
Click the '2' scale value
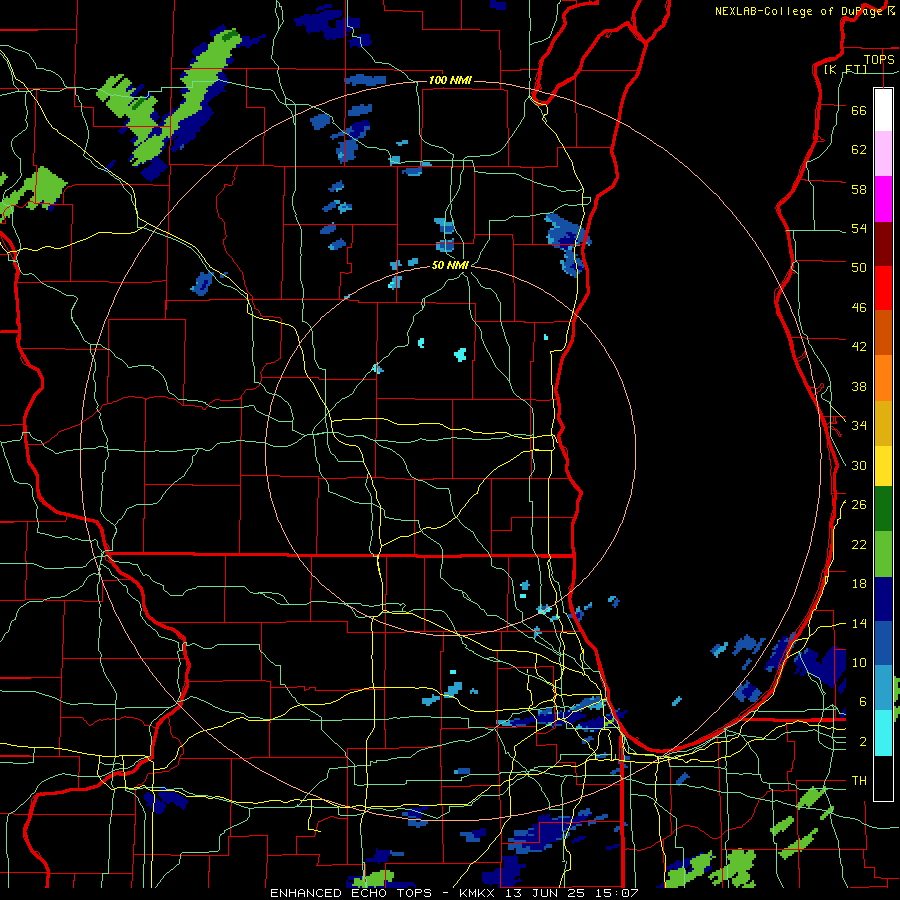point(863,742)
